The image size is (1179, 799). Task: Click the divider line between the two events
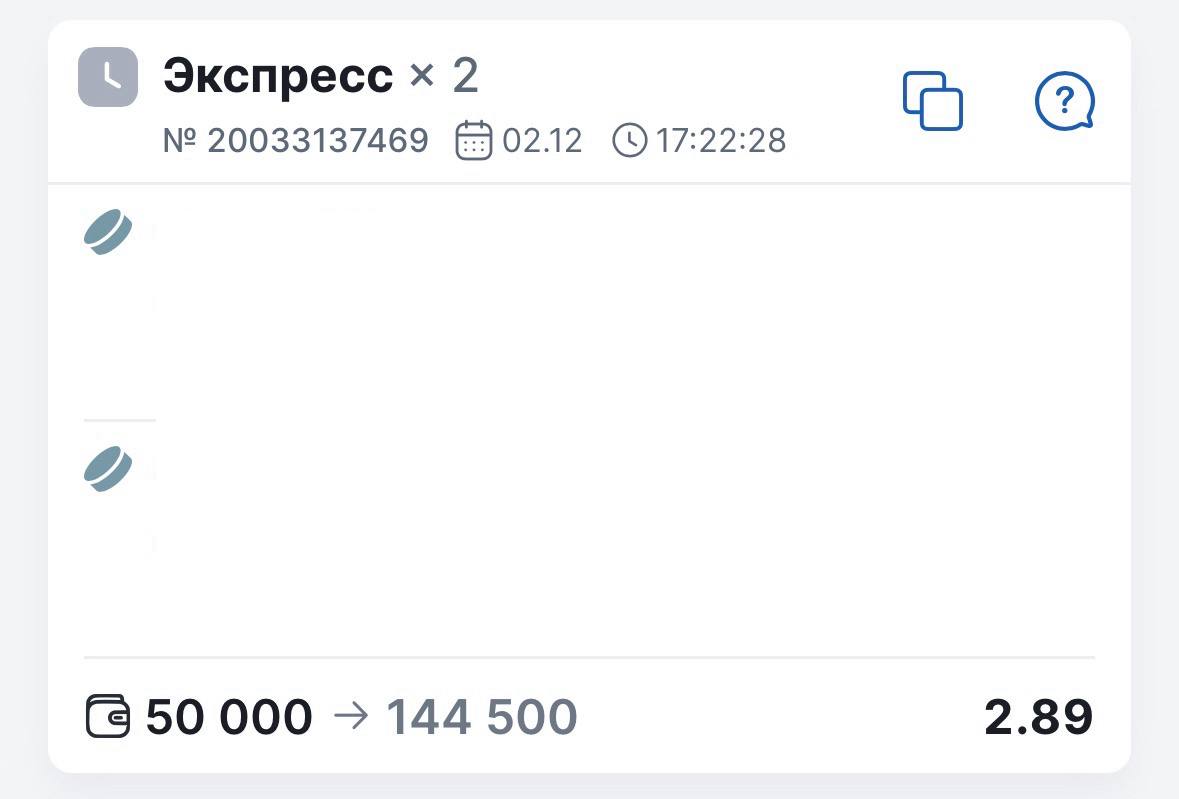point(120,421)
